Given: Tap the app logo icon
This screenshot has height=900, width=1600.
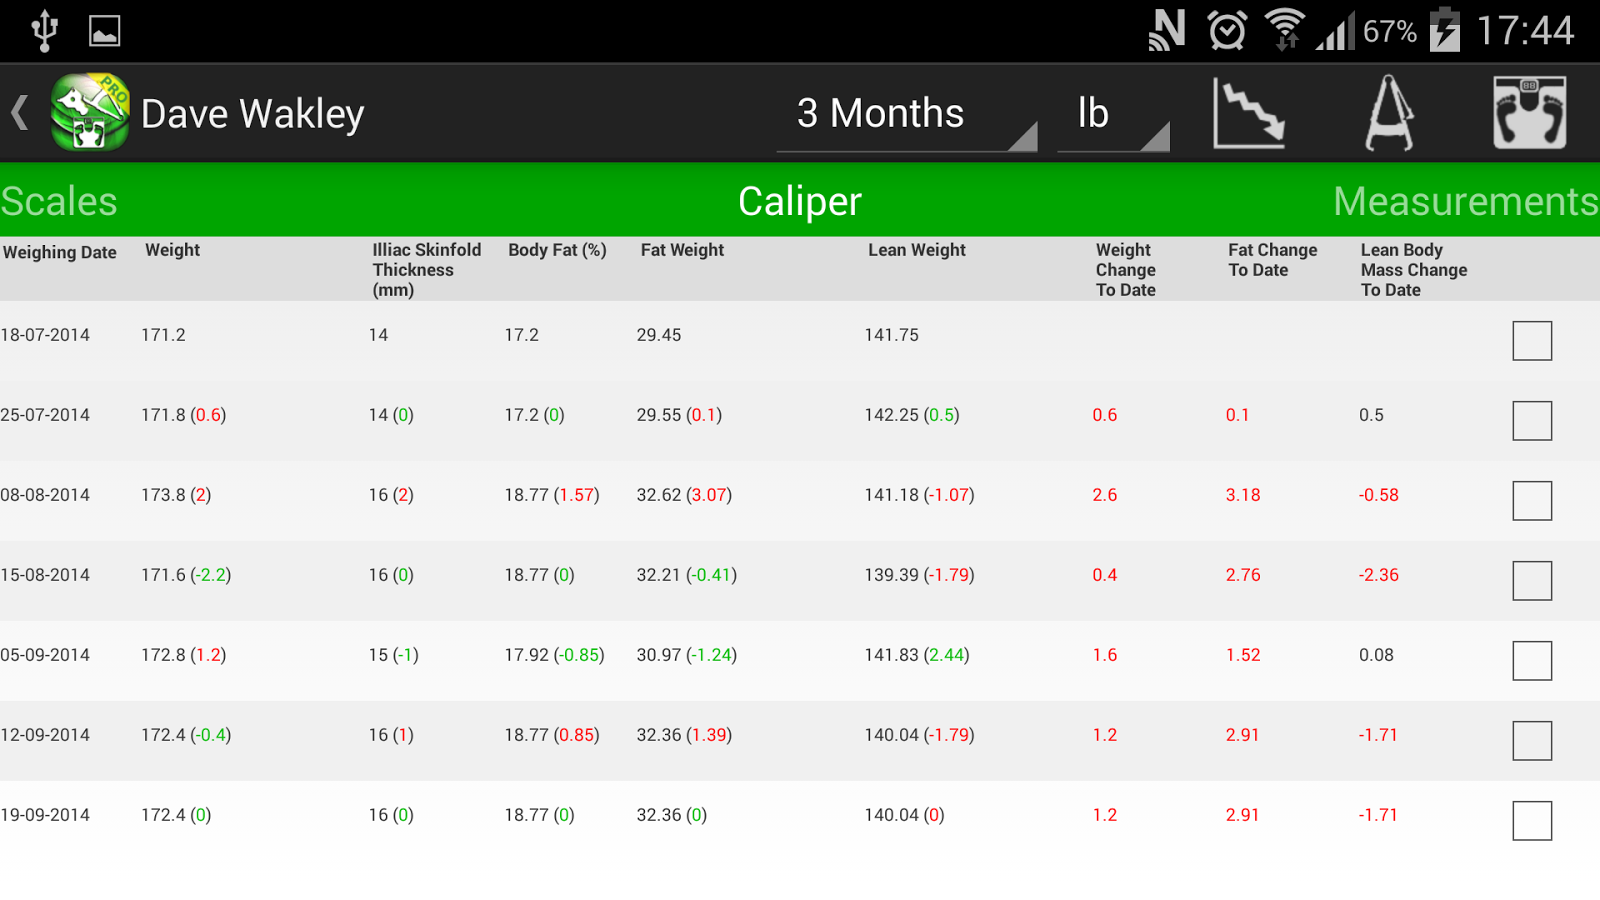Looking at the screenshot, I should [x=88, y=112].
